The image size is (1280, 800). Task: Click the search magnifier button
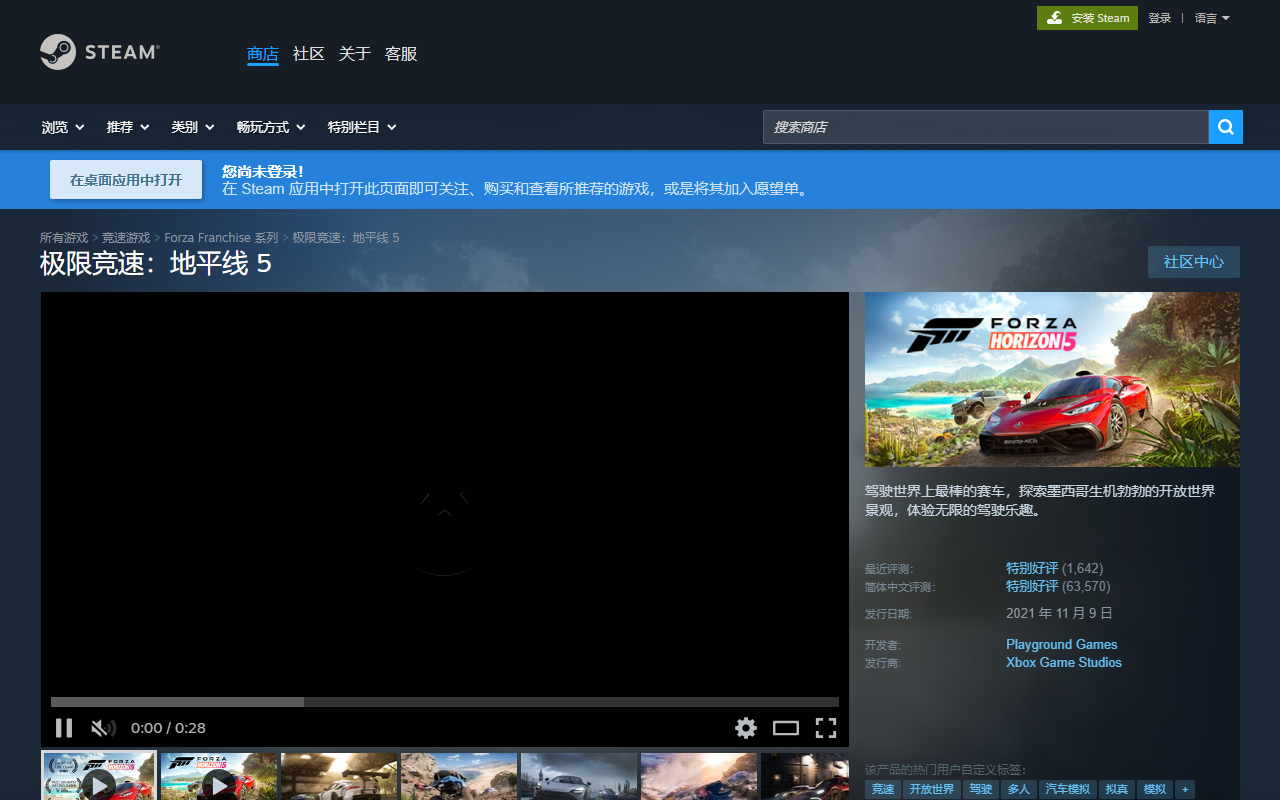coord(1226,127)
